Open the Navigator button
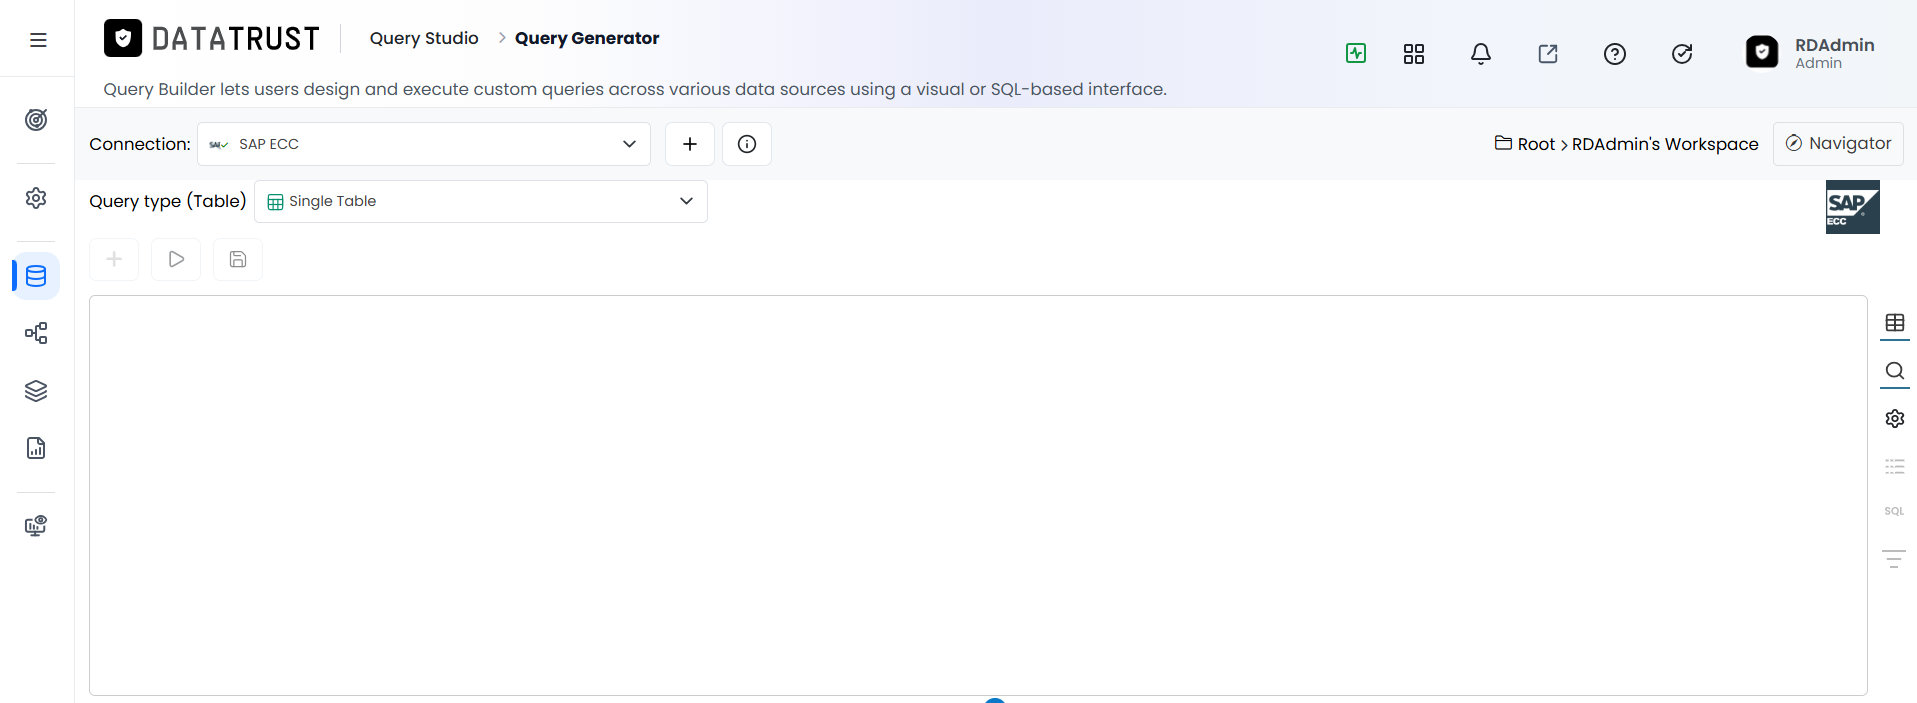1917x703 pixels. (x=1838, y=144)
